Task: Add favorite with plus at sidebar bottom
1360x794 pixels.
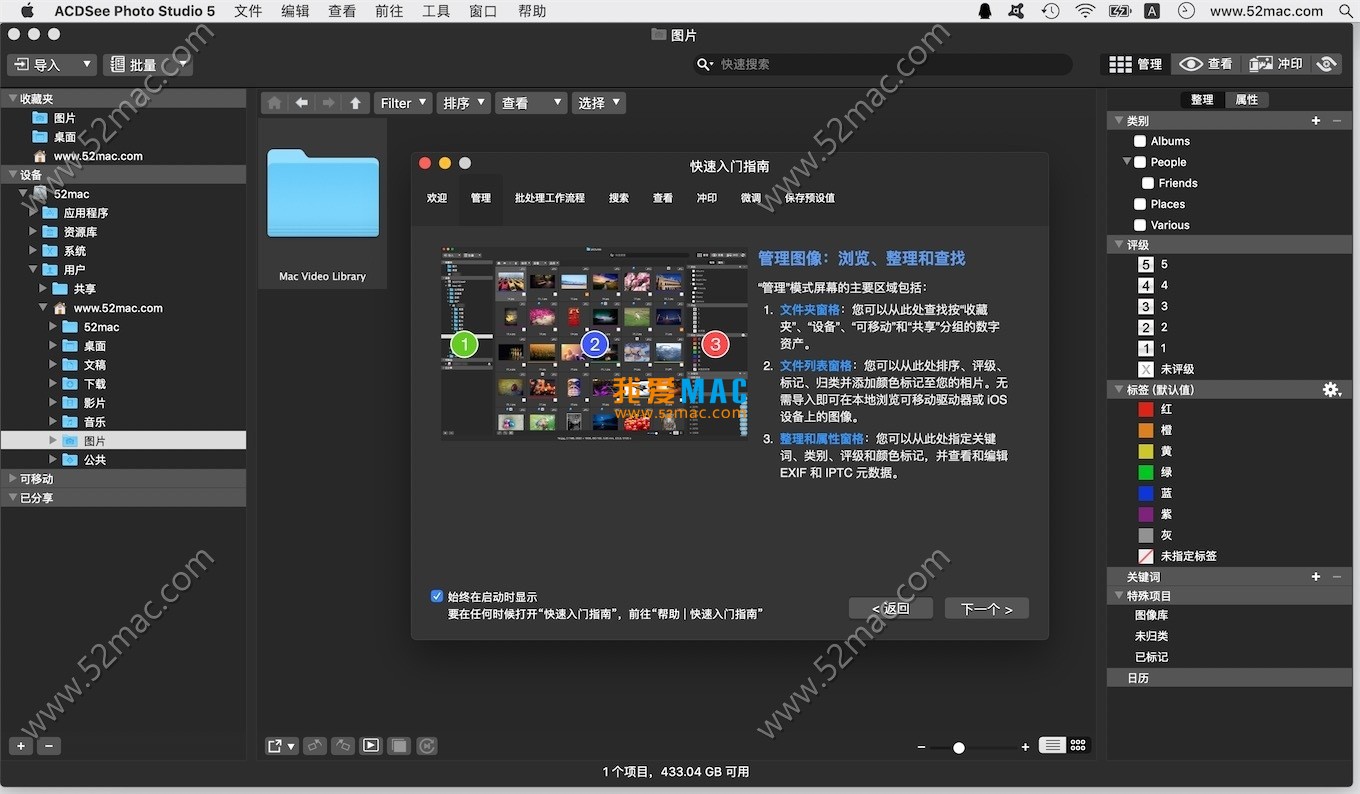Action: [x=21, y=746]
